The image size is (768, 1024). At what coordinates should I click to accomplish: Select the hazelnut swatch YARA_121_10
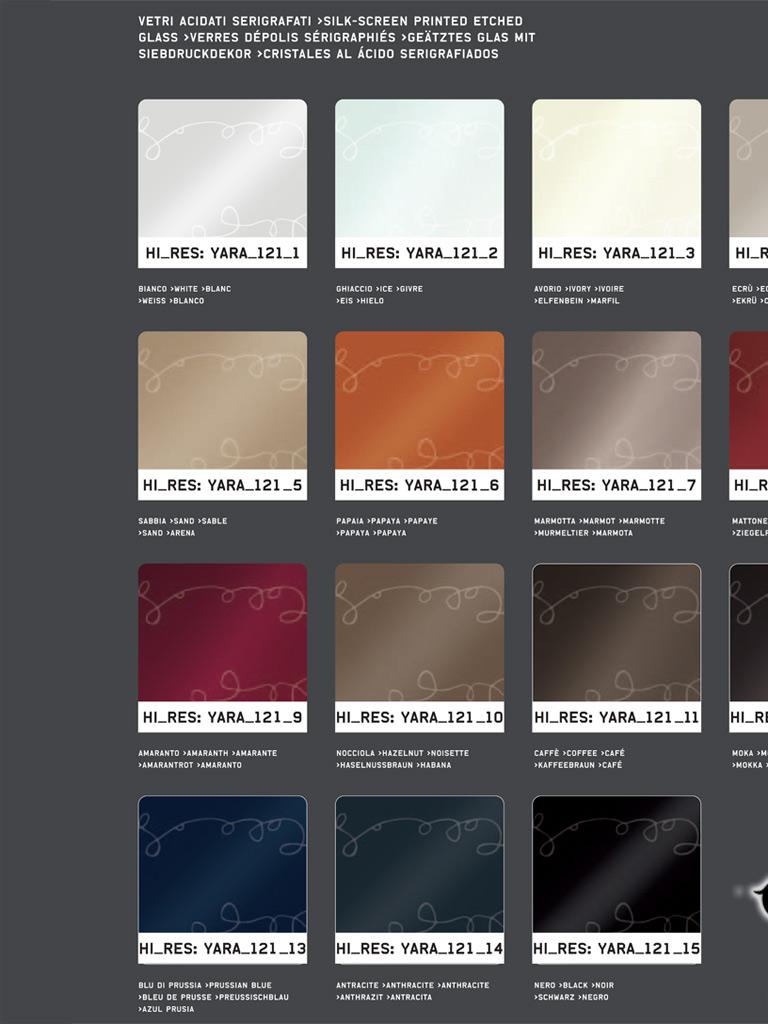(419, 633)
